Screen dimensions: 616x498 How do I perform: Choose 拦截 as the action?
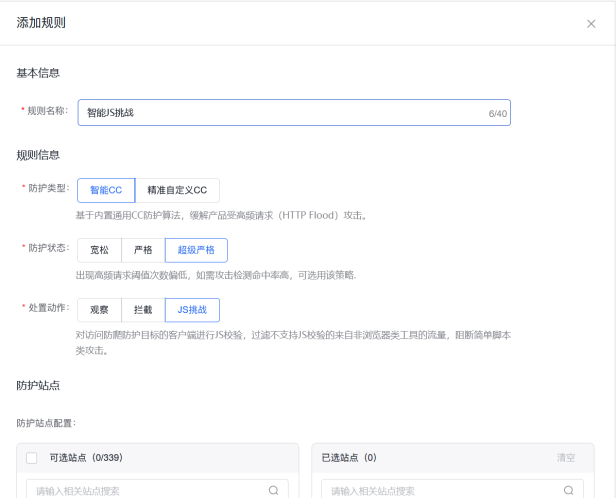[143, 310]
